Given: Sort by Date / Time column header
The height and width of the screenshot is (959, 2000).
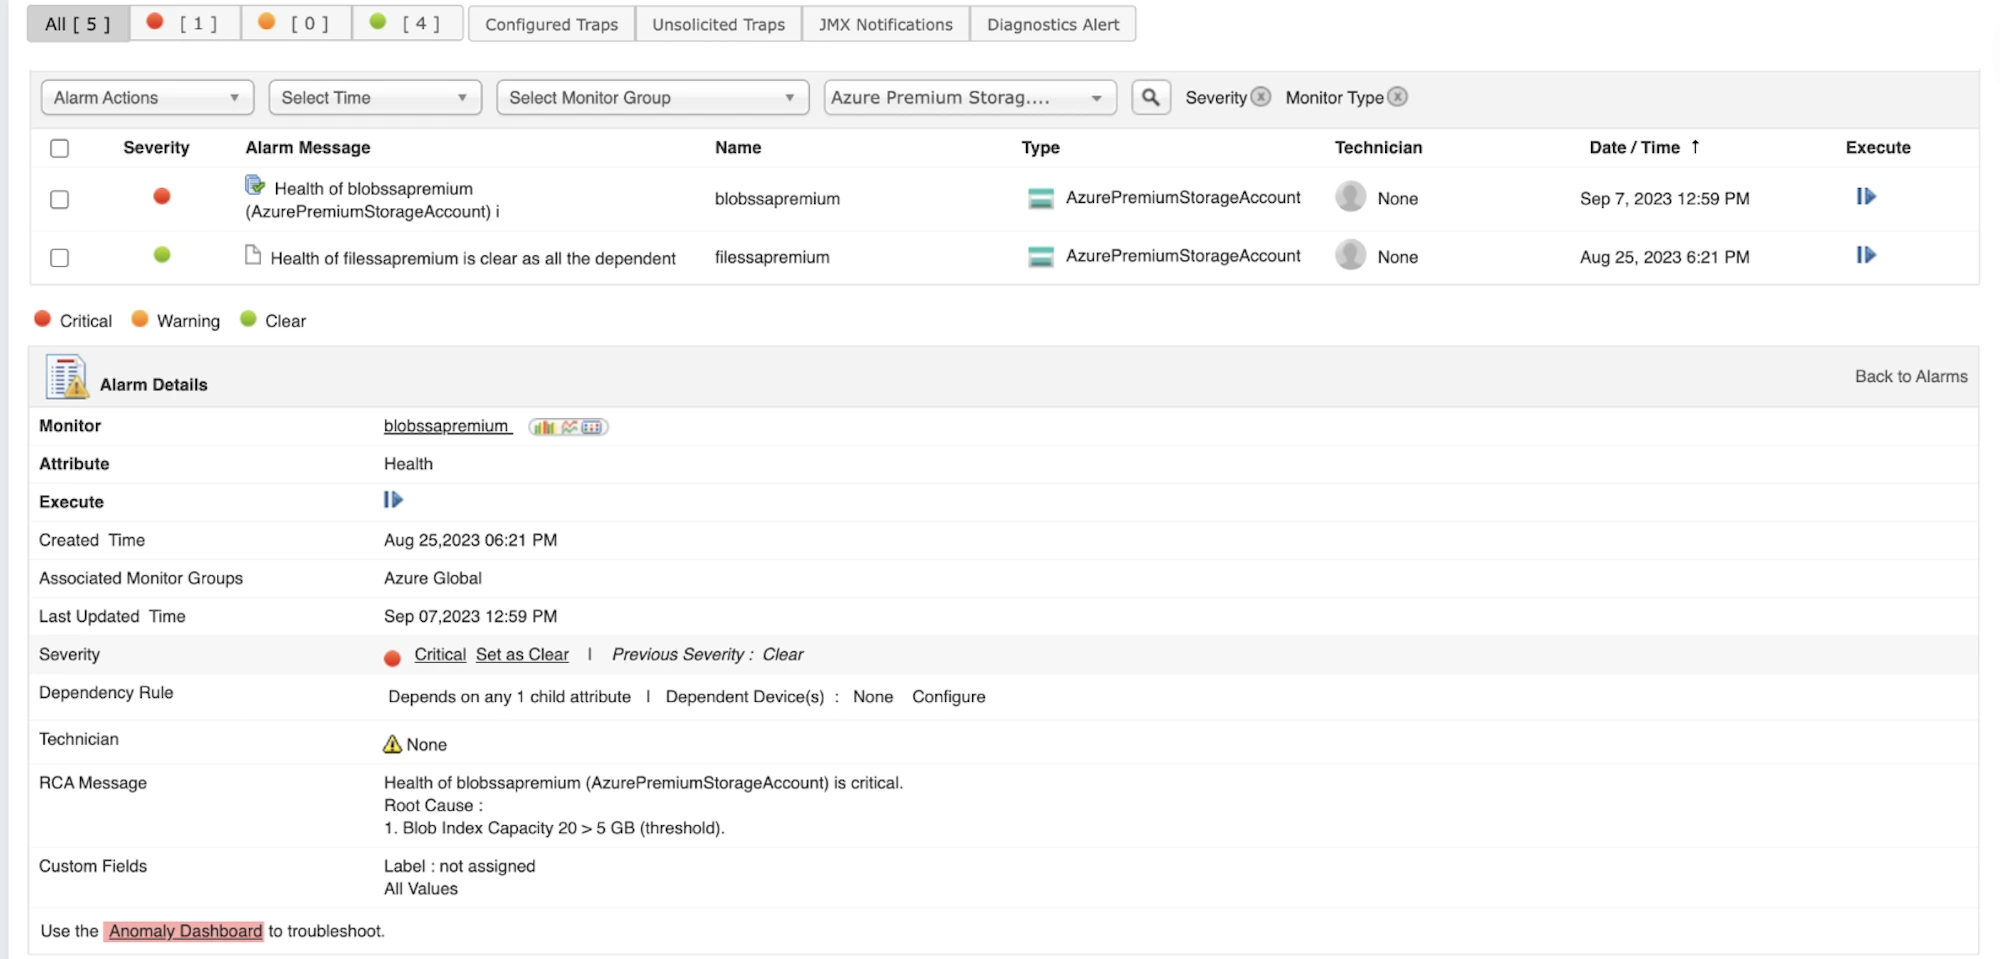Looking at the screenshot, I should click(1634, 147).
